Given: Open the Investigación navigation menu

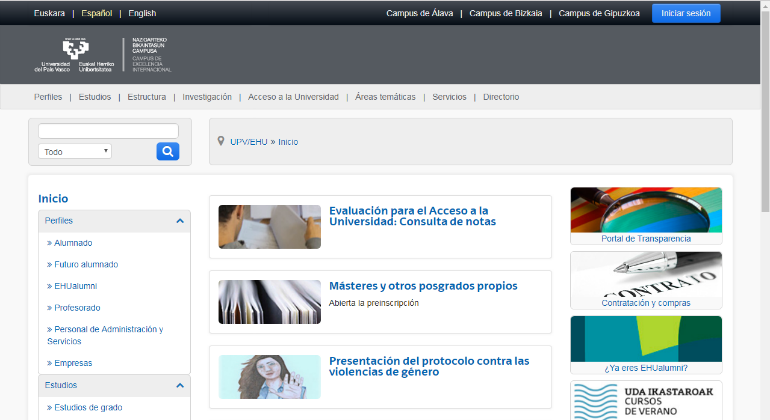Looking at the screenshot, I should point(207,97).
